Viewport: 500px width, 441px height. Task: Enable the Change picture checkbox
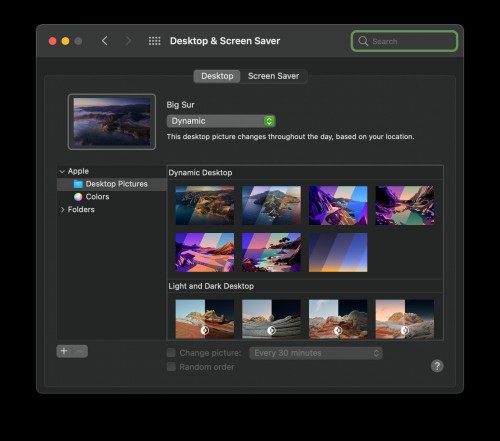[171, 353]
